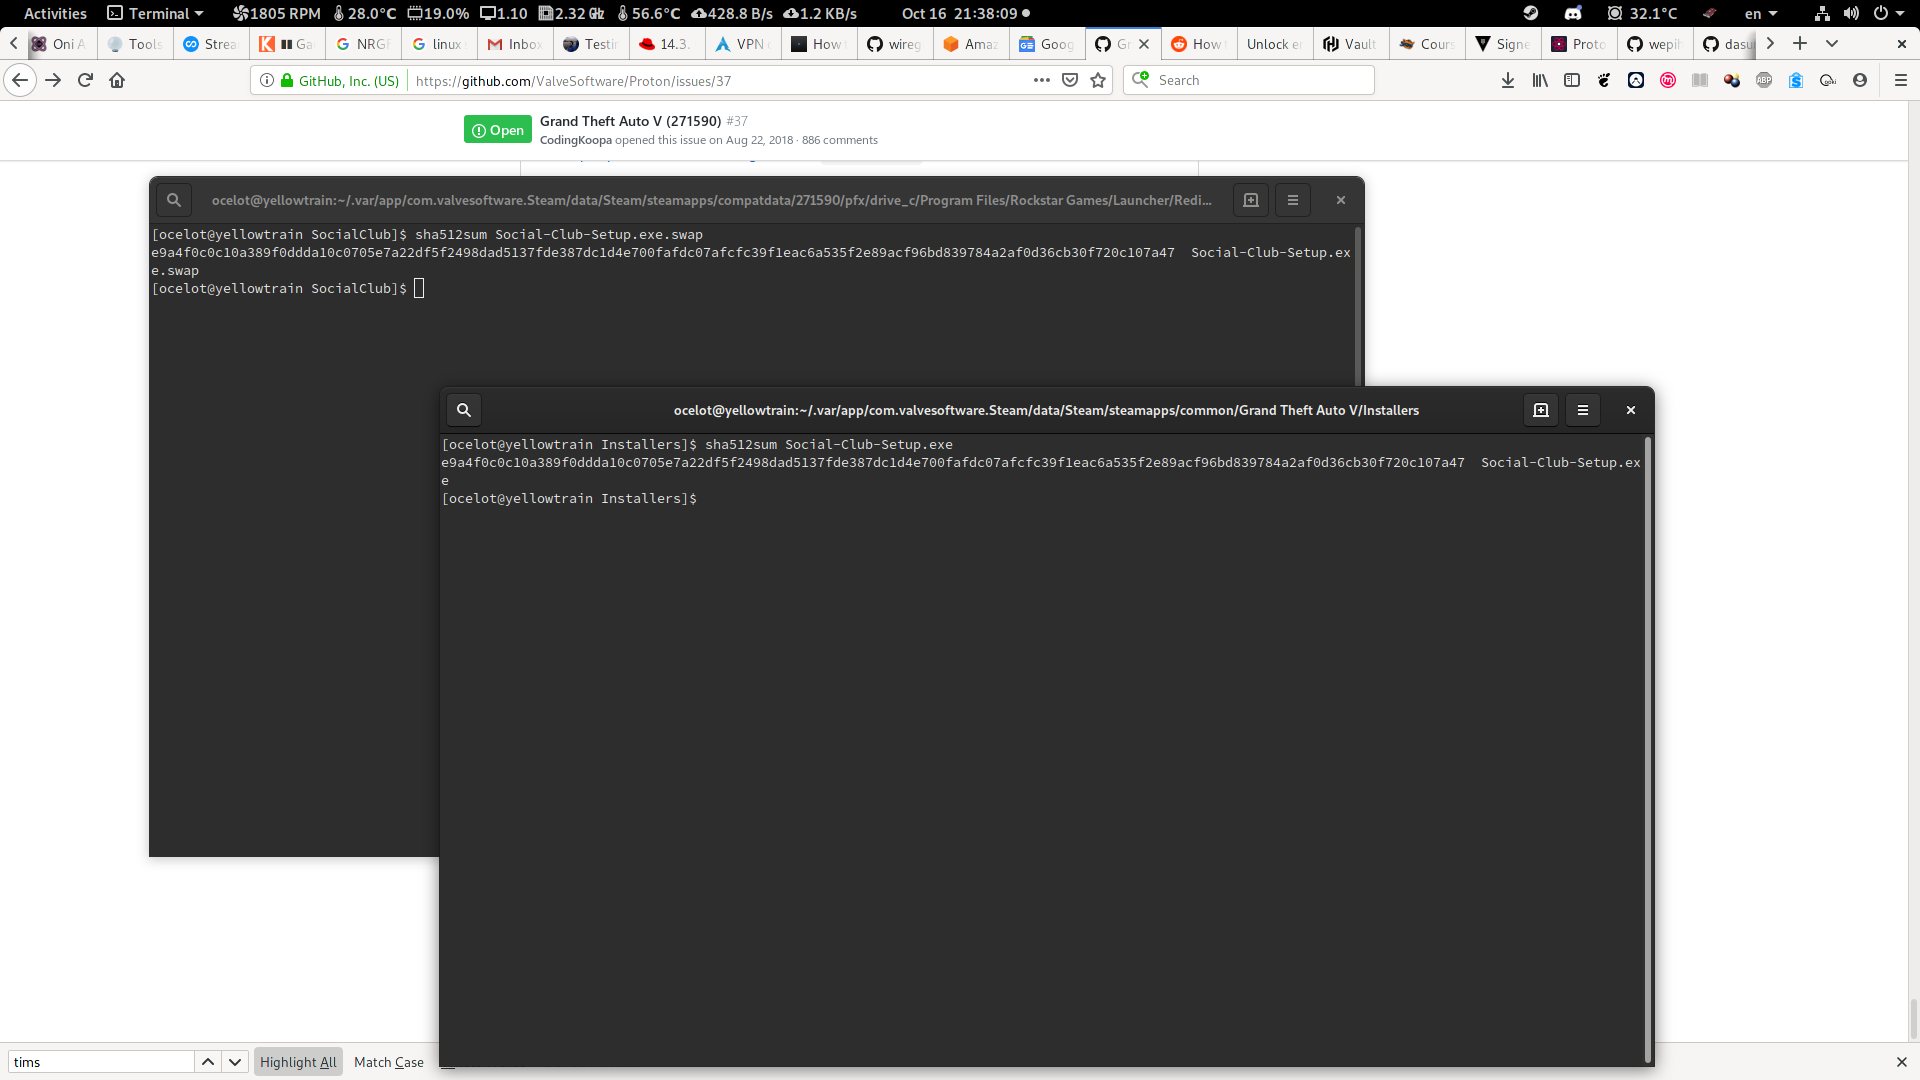1920x1080 pixels.
Task: Click the 32.1°C temperature indicator
Action: point(1643,13)
